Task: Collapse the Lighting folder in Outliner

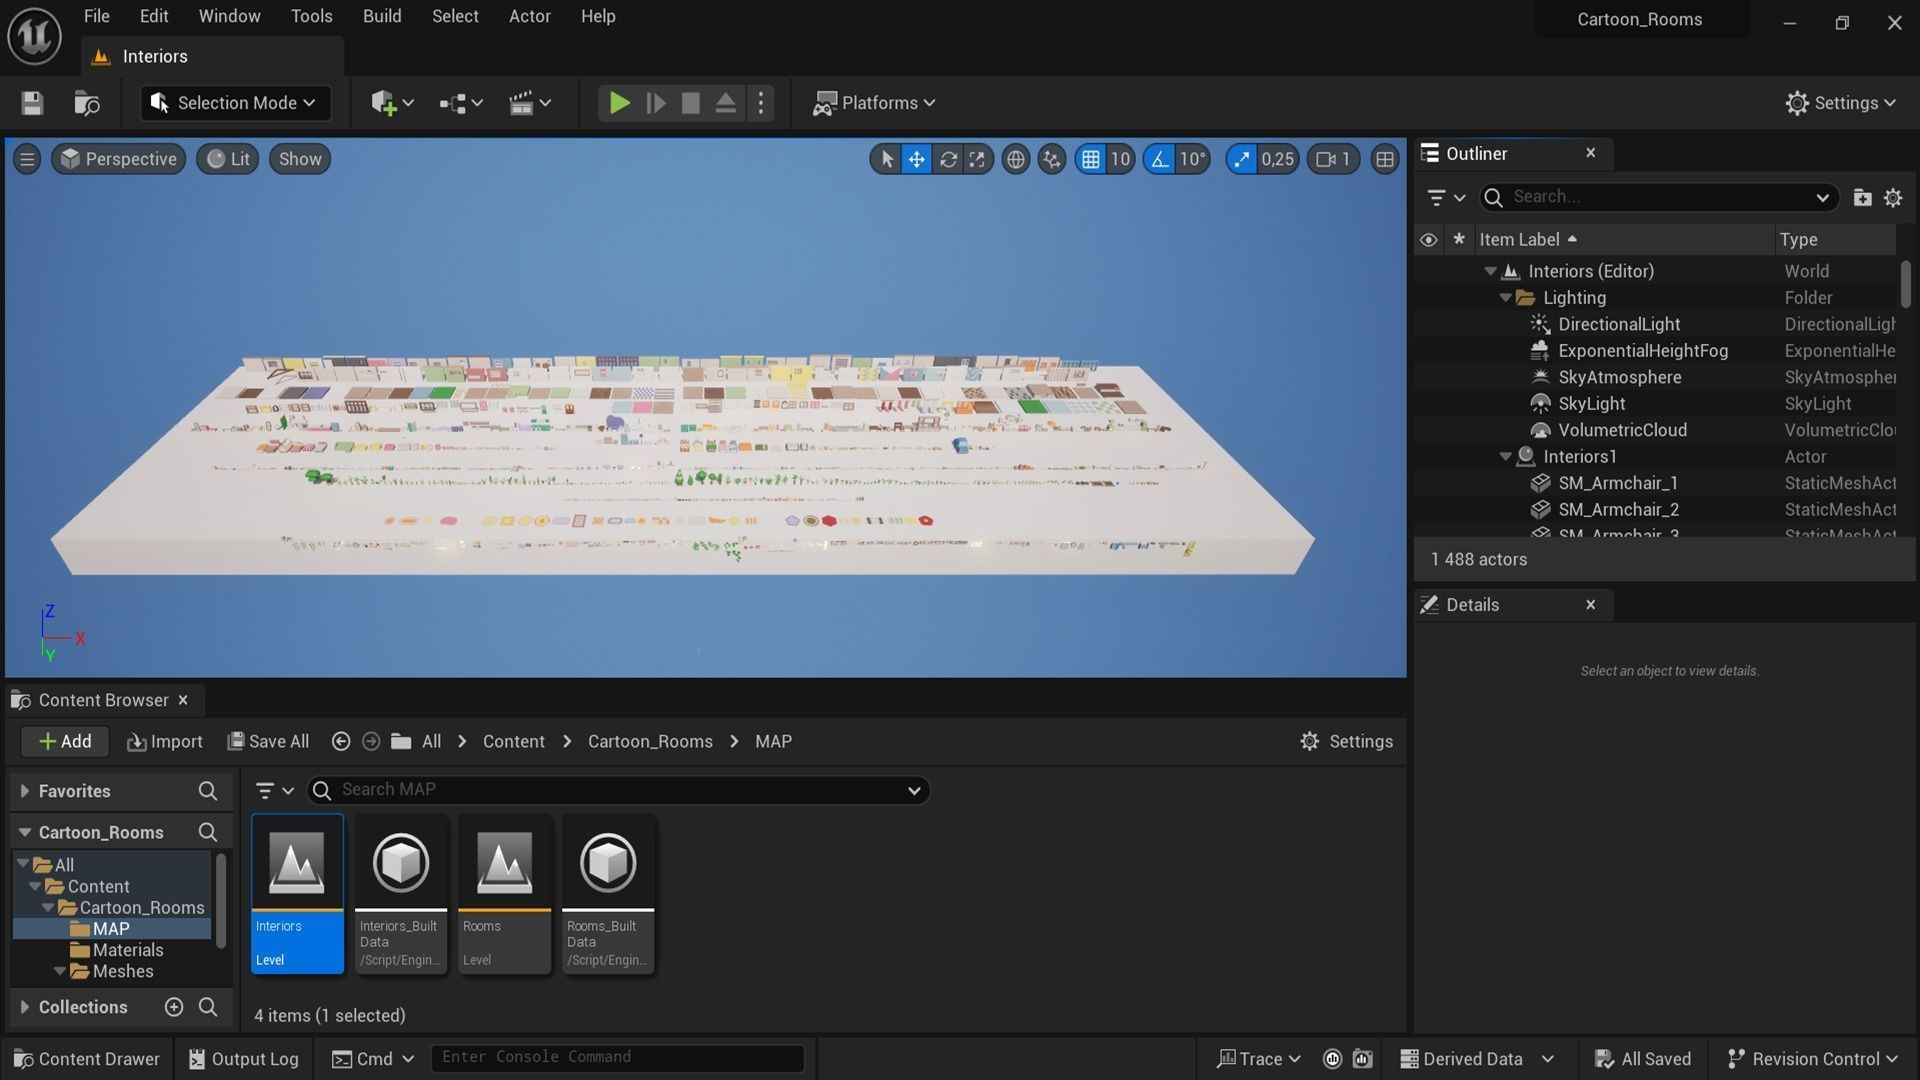Action: (1505, 298)
